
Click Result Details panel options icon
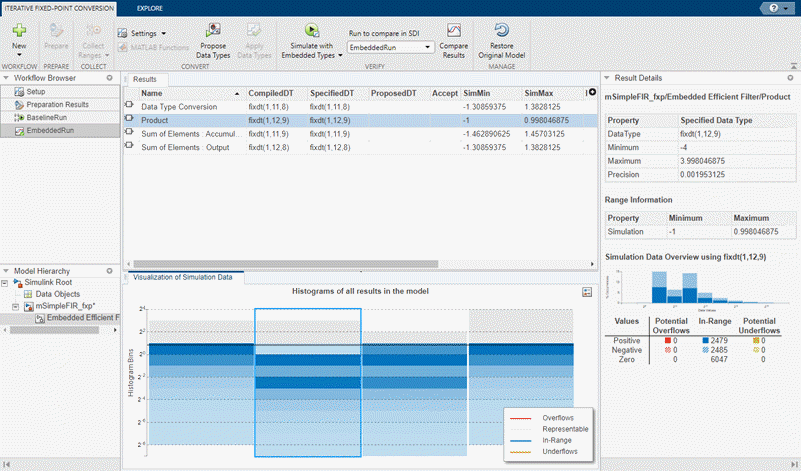[x=790, y=77]
